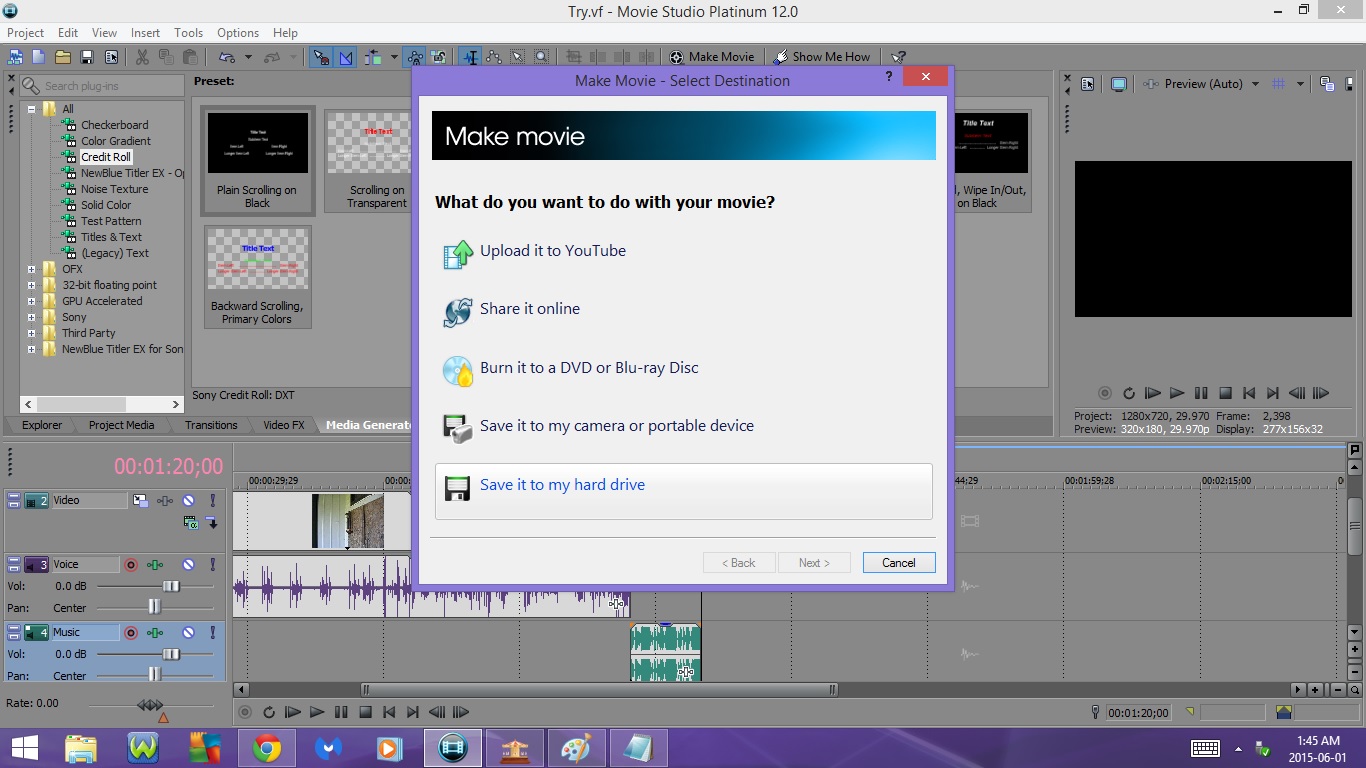This screenshot has height=768, width=1366.
Task: Select the Envelope Edit tool
Action: [x=493, y=57]
